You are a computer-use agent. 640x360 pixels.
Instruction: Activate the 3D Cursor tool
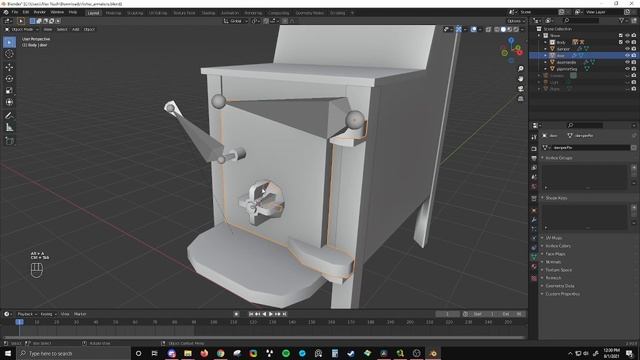[9, 54]
